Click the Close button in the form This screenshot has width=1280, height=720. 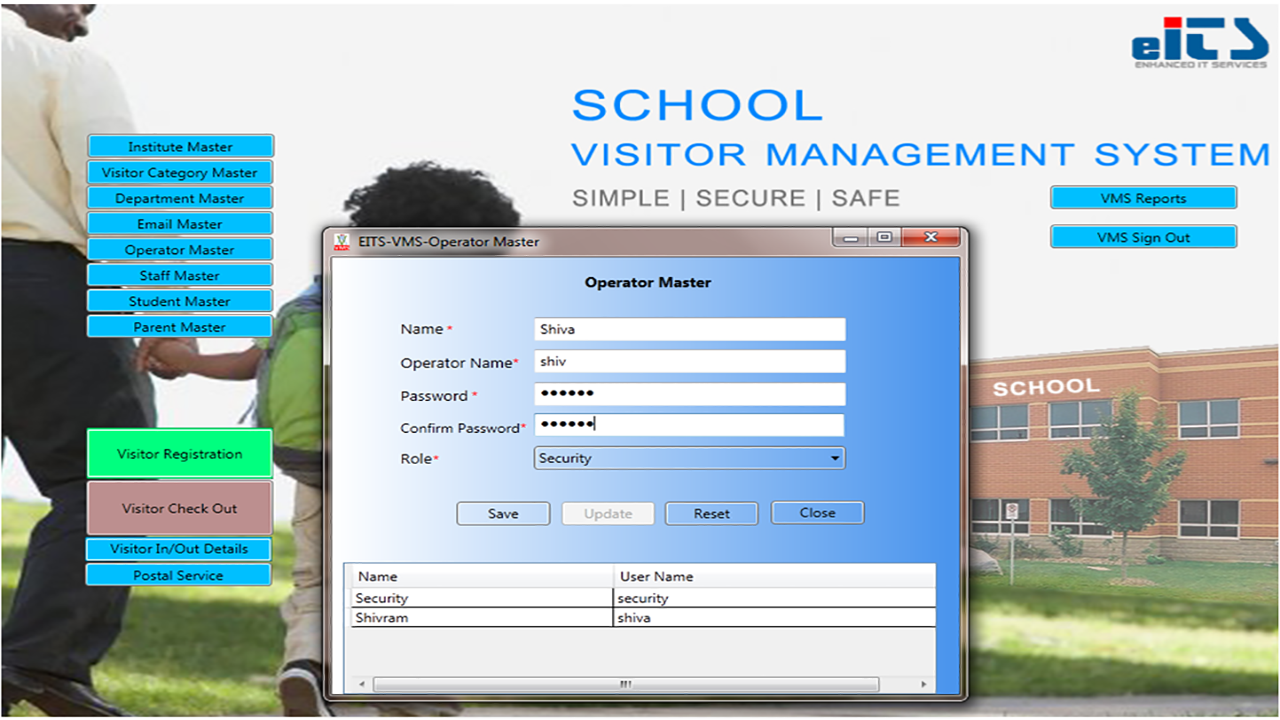pyautogui.click(x=817, y=513)
